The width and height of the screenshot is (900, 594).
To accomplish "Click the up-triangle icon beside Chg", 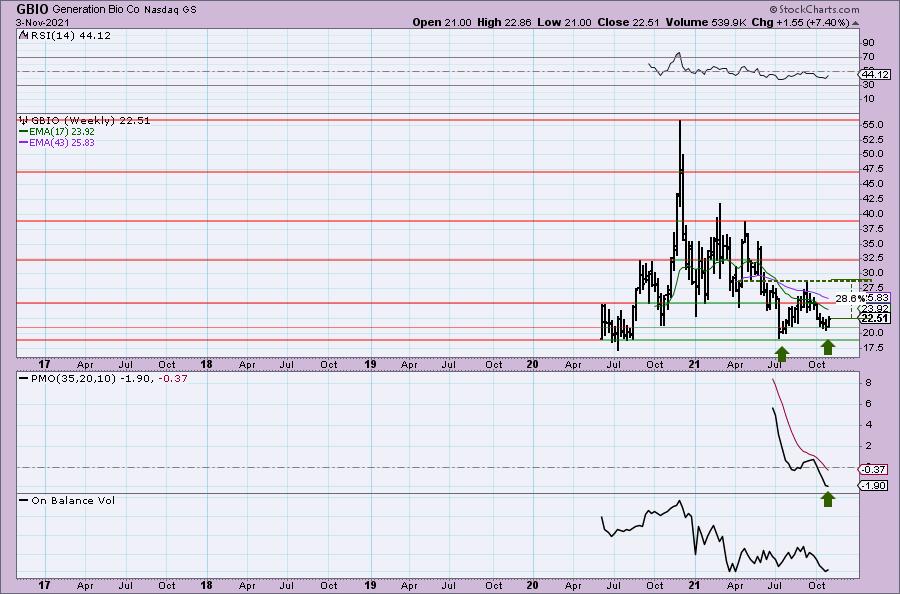I will click(x=855, y=23).
